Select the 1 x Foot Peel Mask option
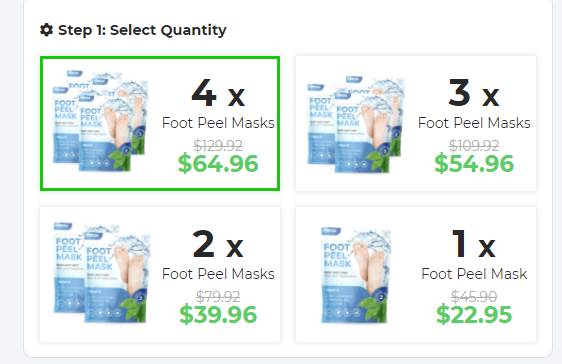562x364 pixels. 416,274
